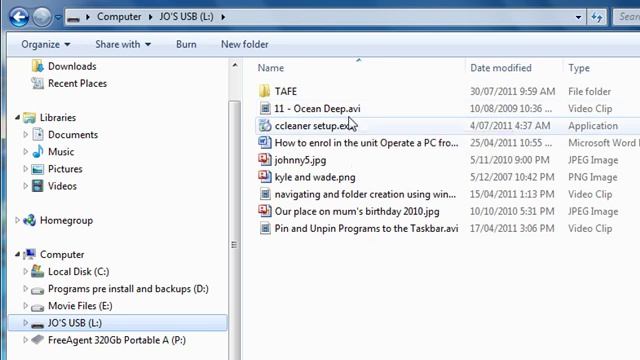Image resolution: width=640 pixels, height=360 pixels.
Task: Select the Local Disk (C:) drive icon
Action: click(38, 271)
